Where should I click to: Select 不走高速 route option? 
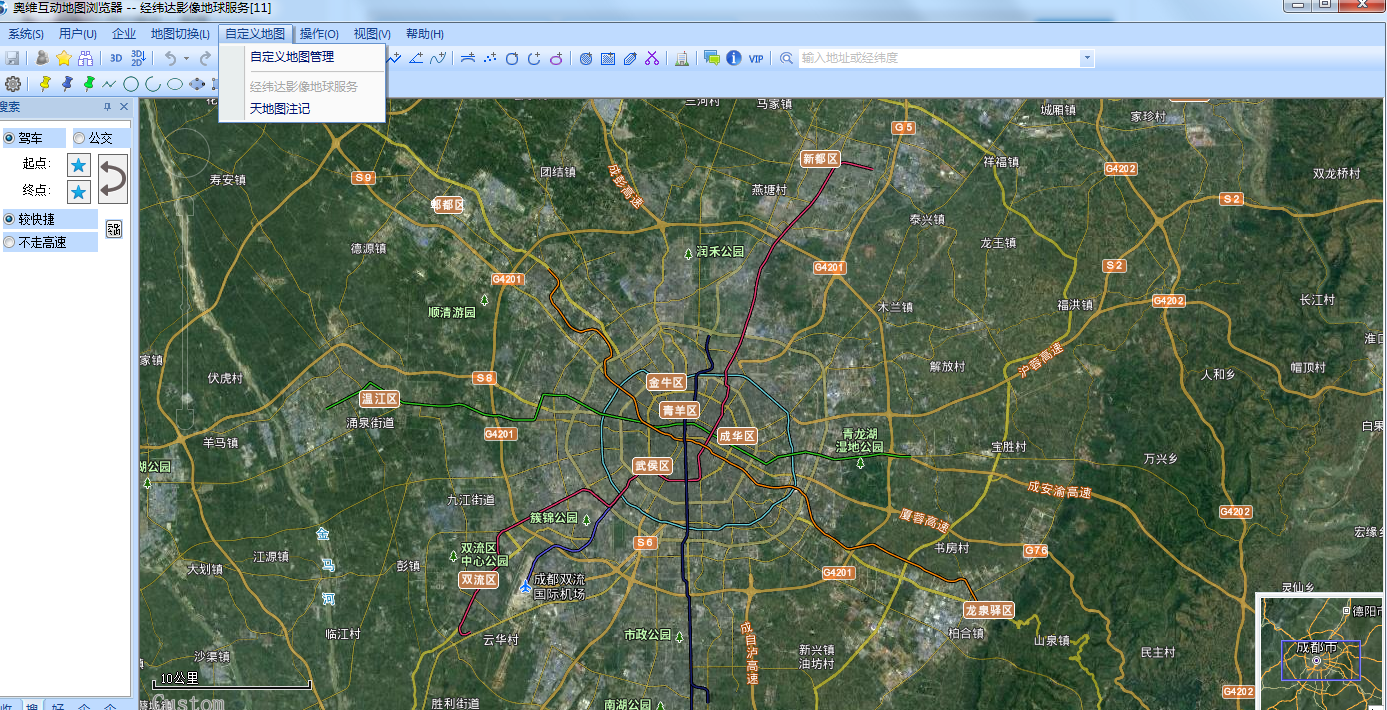click(10, 242)
